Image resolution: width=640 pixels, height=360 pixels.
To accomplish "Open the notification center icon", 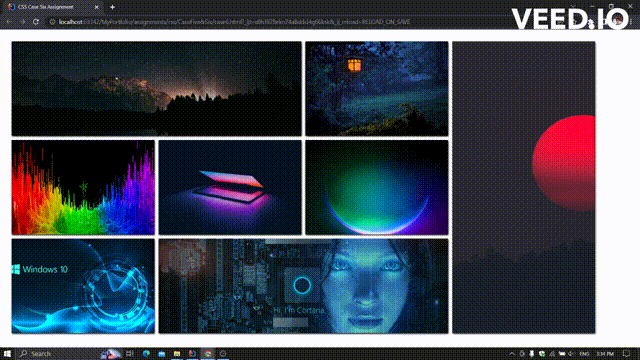I will click(x=627, y=353).
